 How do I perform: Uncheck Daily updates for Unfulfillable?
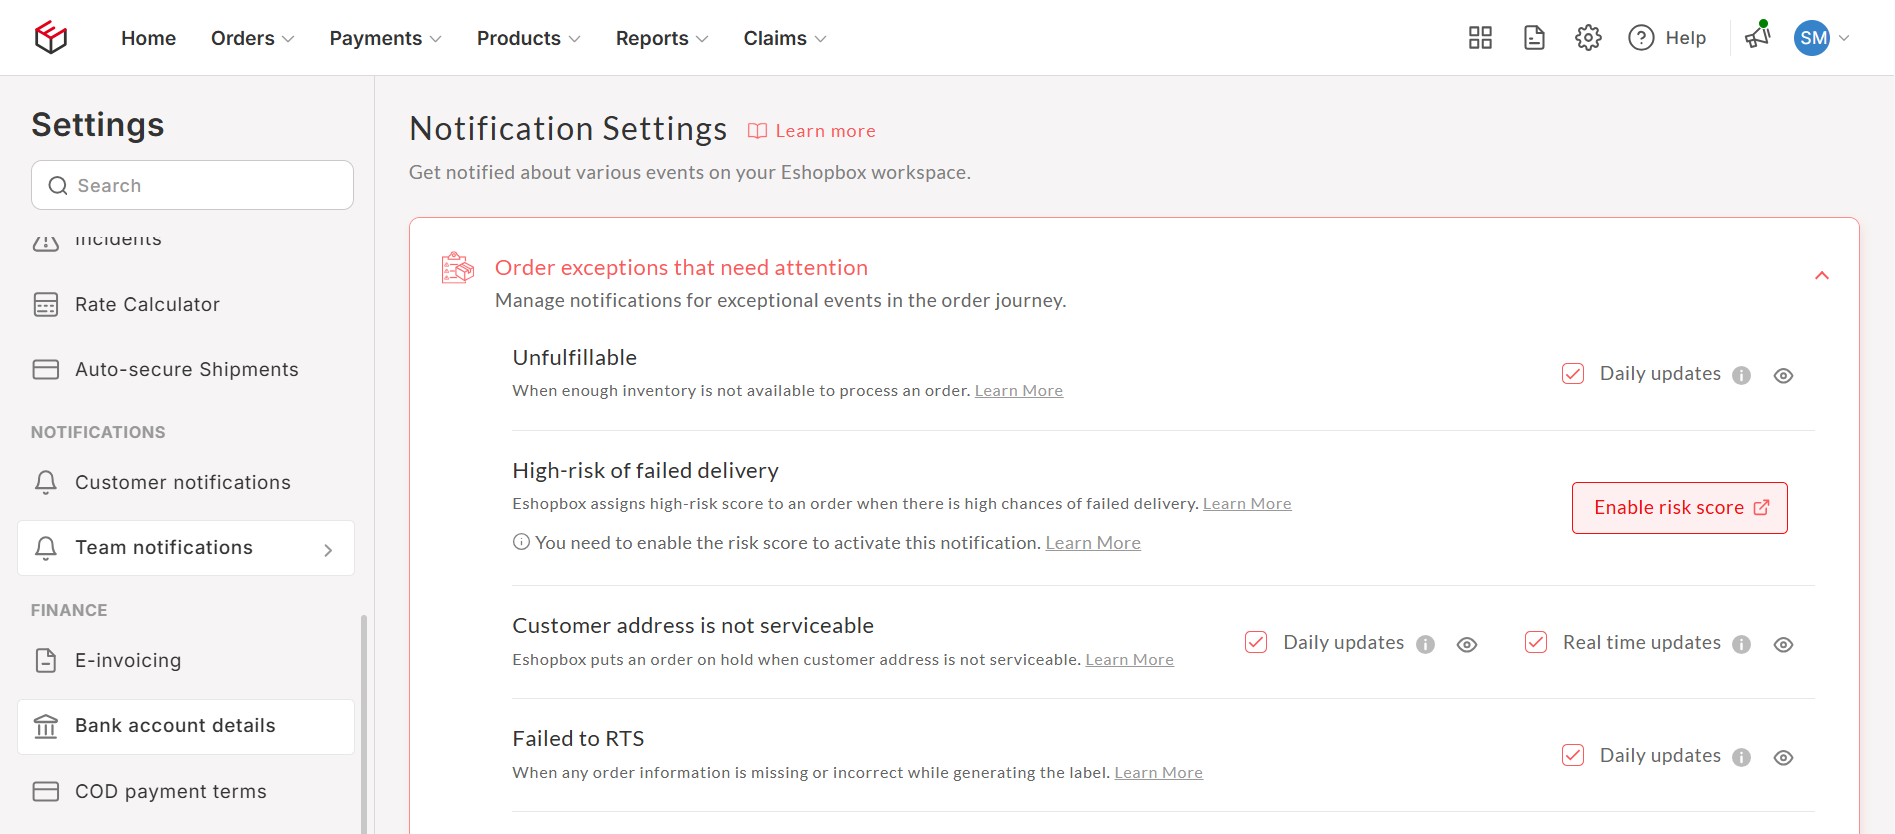[x=1573, y=374]
